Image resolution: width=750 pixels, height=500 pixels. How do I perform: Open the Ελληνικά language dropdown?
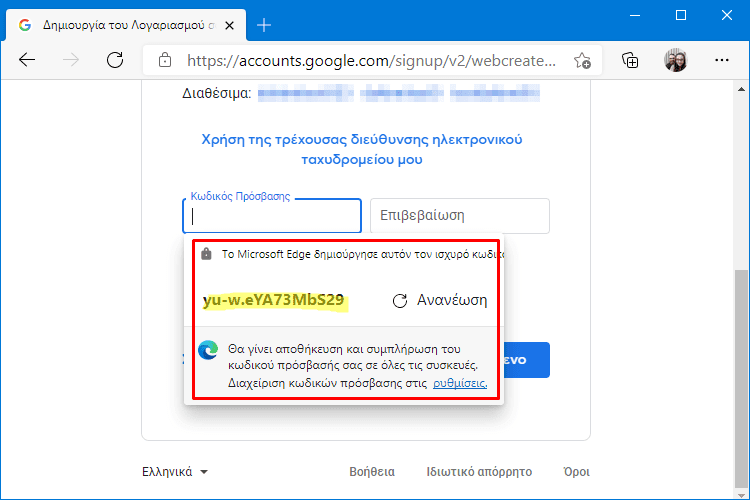[x=175, y=472]
